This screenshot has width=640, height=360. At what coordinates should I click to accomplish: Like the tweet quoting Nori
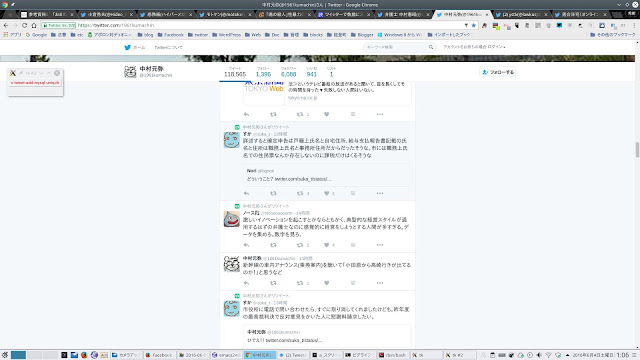point(327,193)
